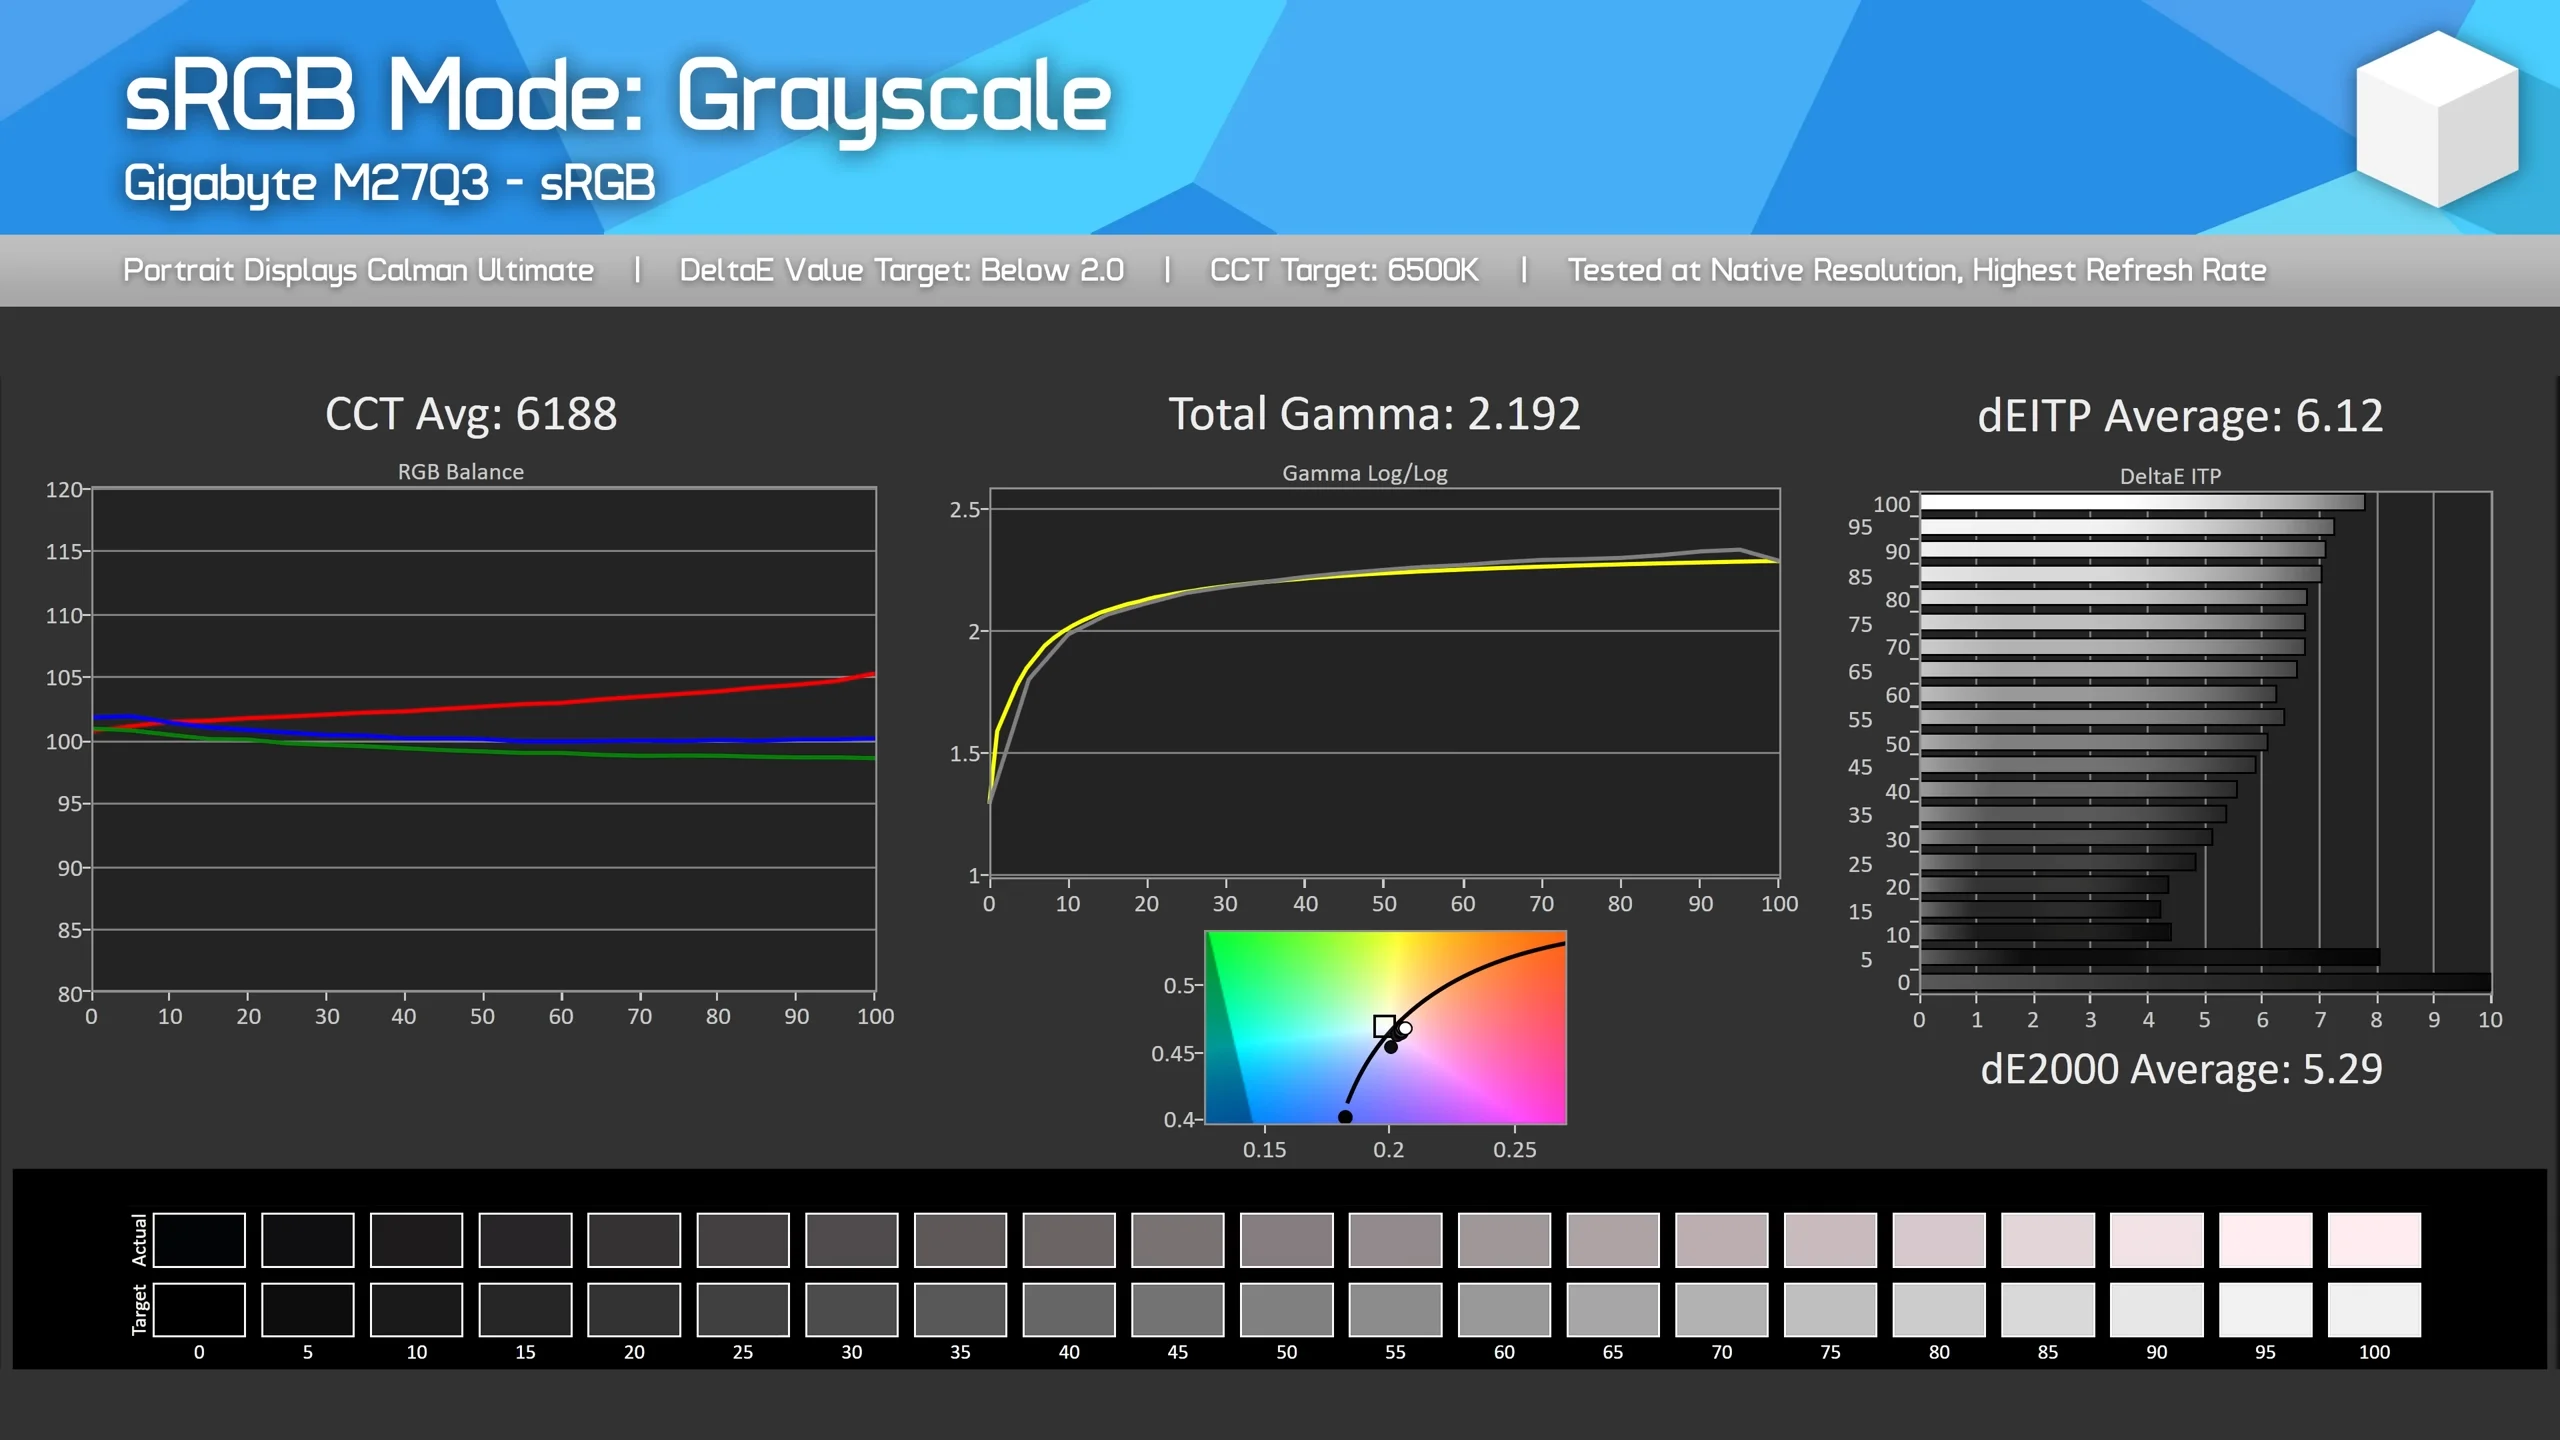Click the DeltaE bar for level 100
Viewport: 2560px width, 1440px height.
pyautogui.click(x=2140, y=503)
